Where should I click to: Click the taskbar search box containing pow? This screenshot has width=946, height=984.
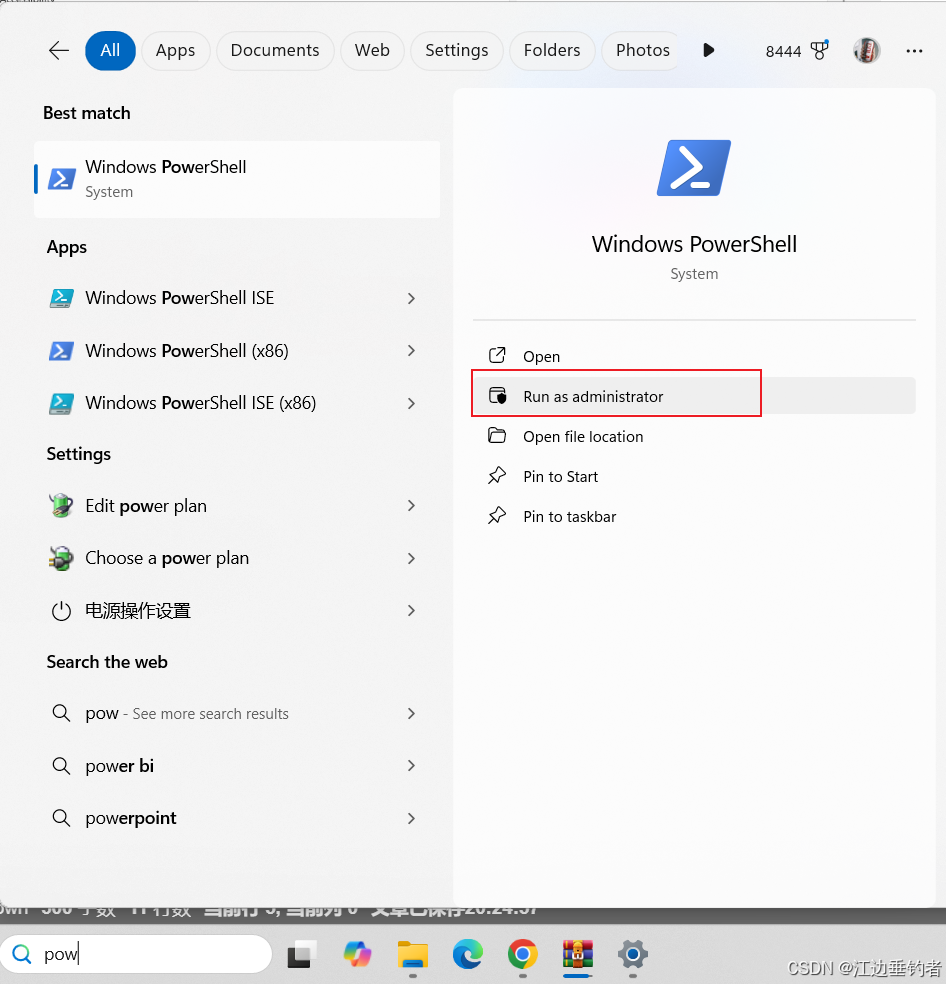[136, 954]
